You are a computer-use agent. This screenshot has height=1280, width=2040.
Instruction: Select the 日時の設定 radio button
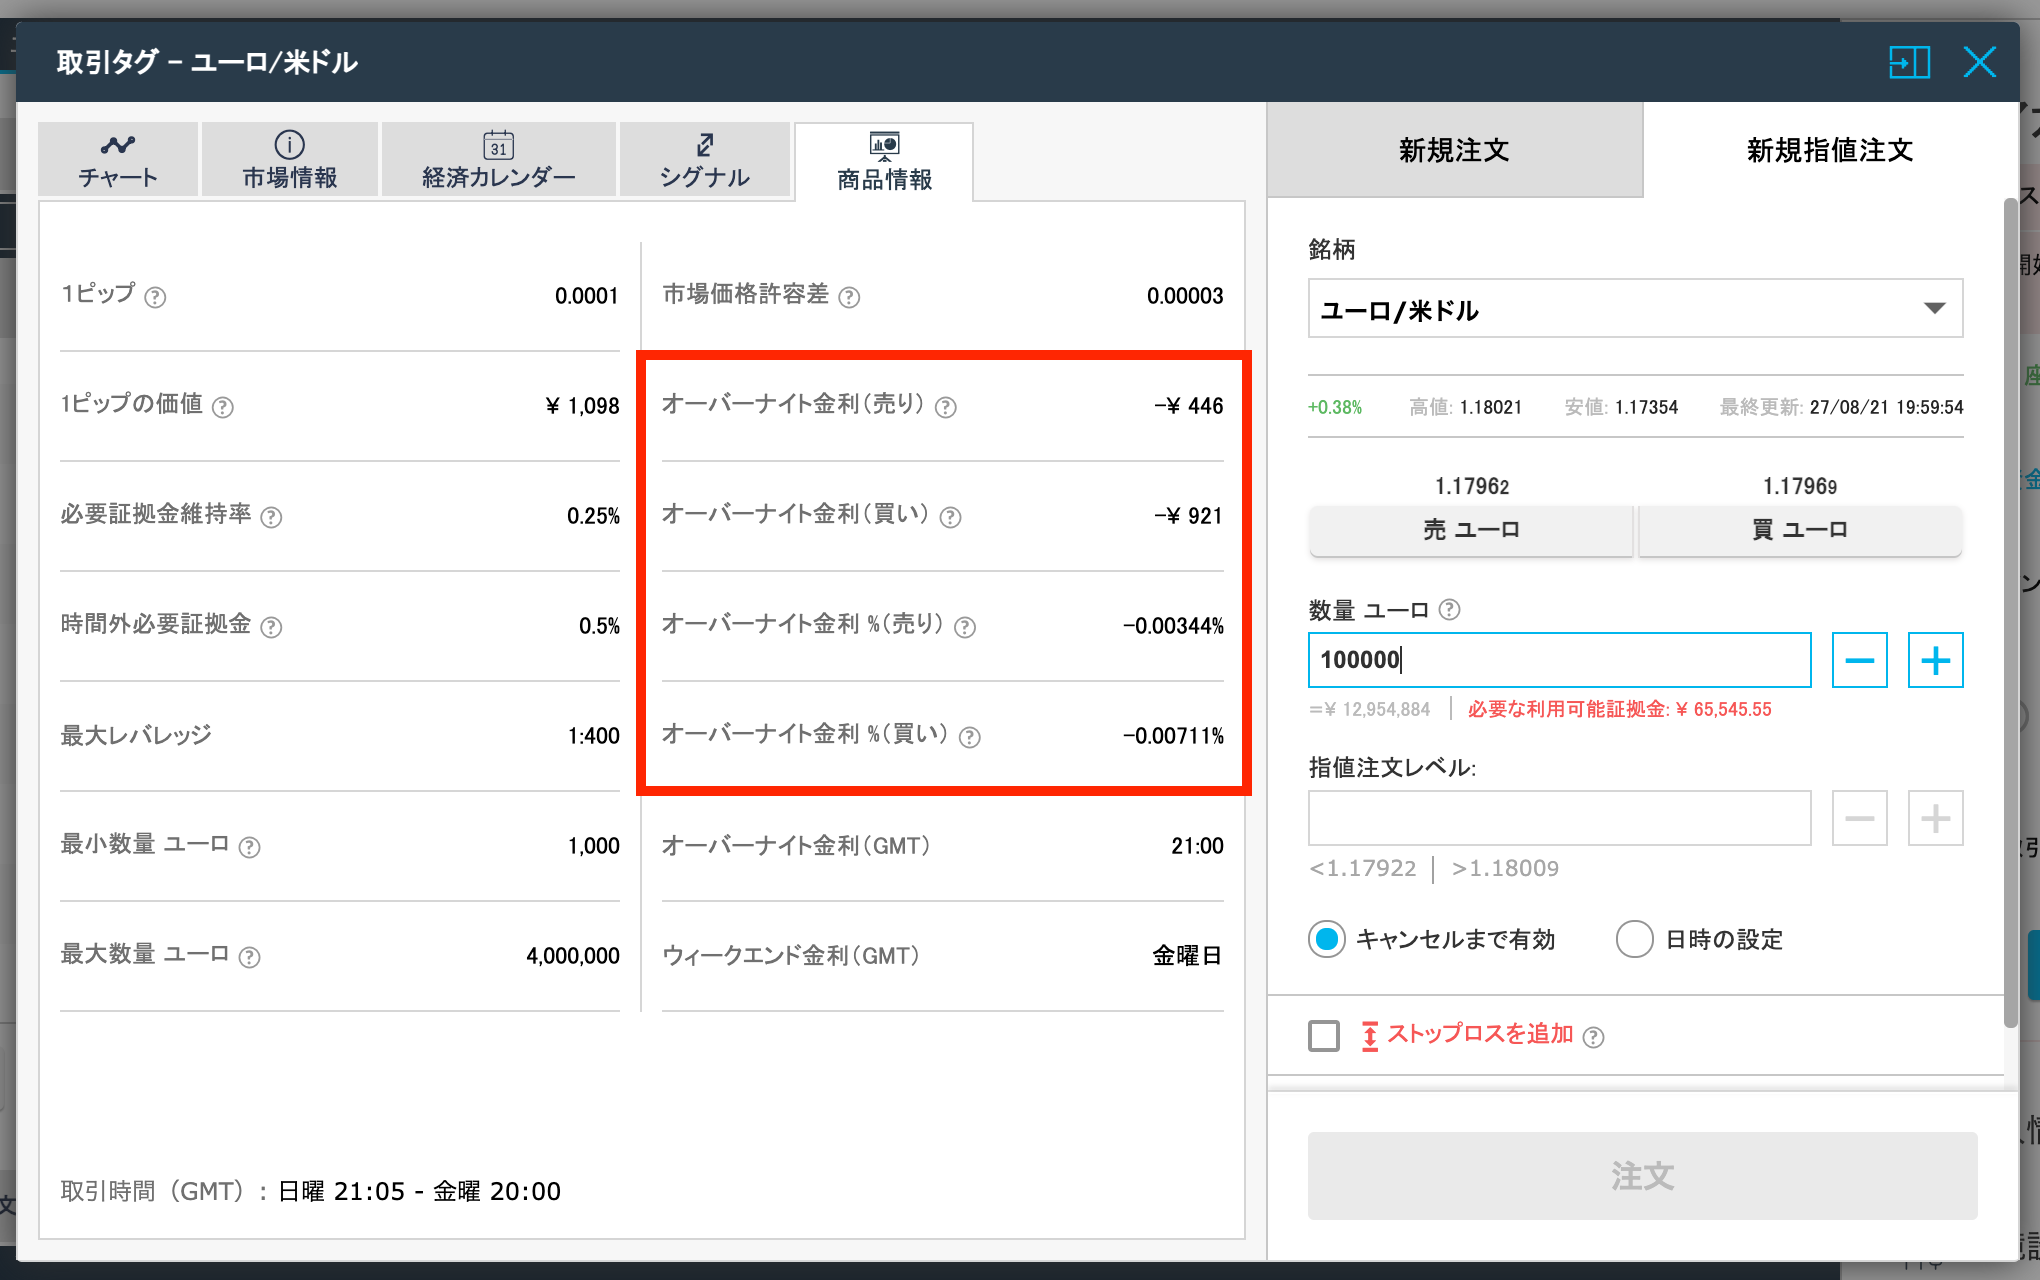click(1634, 939)
